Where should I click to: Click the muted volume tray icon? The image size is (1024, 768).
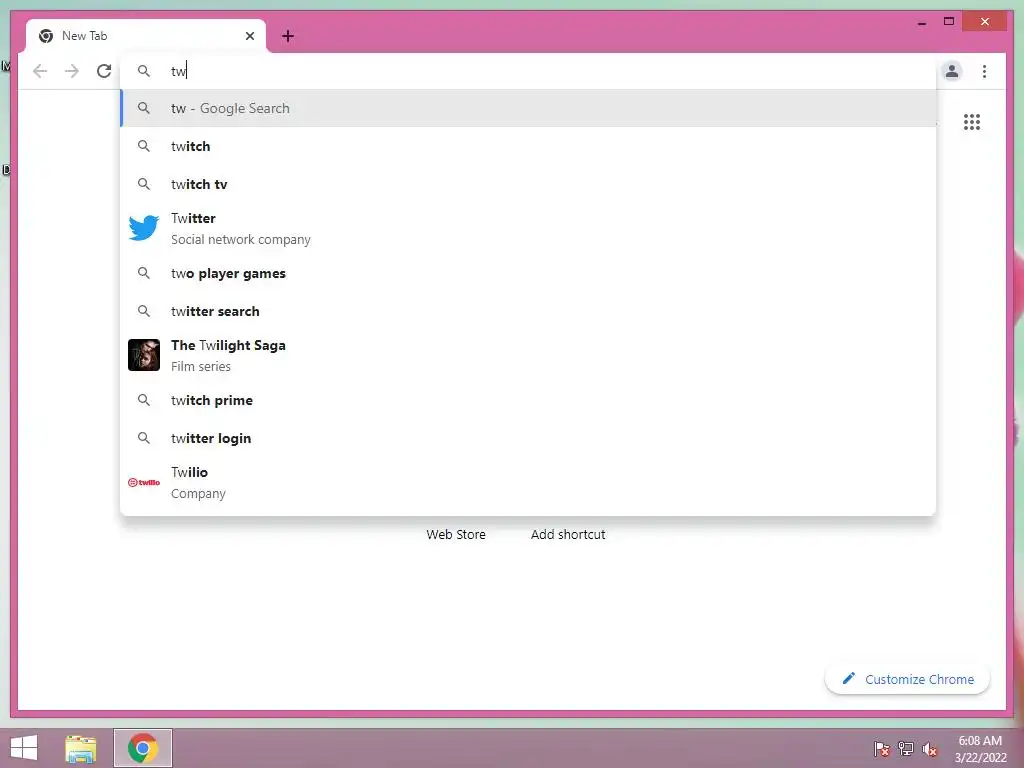point(930,748)
